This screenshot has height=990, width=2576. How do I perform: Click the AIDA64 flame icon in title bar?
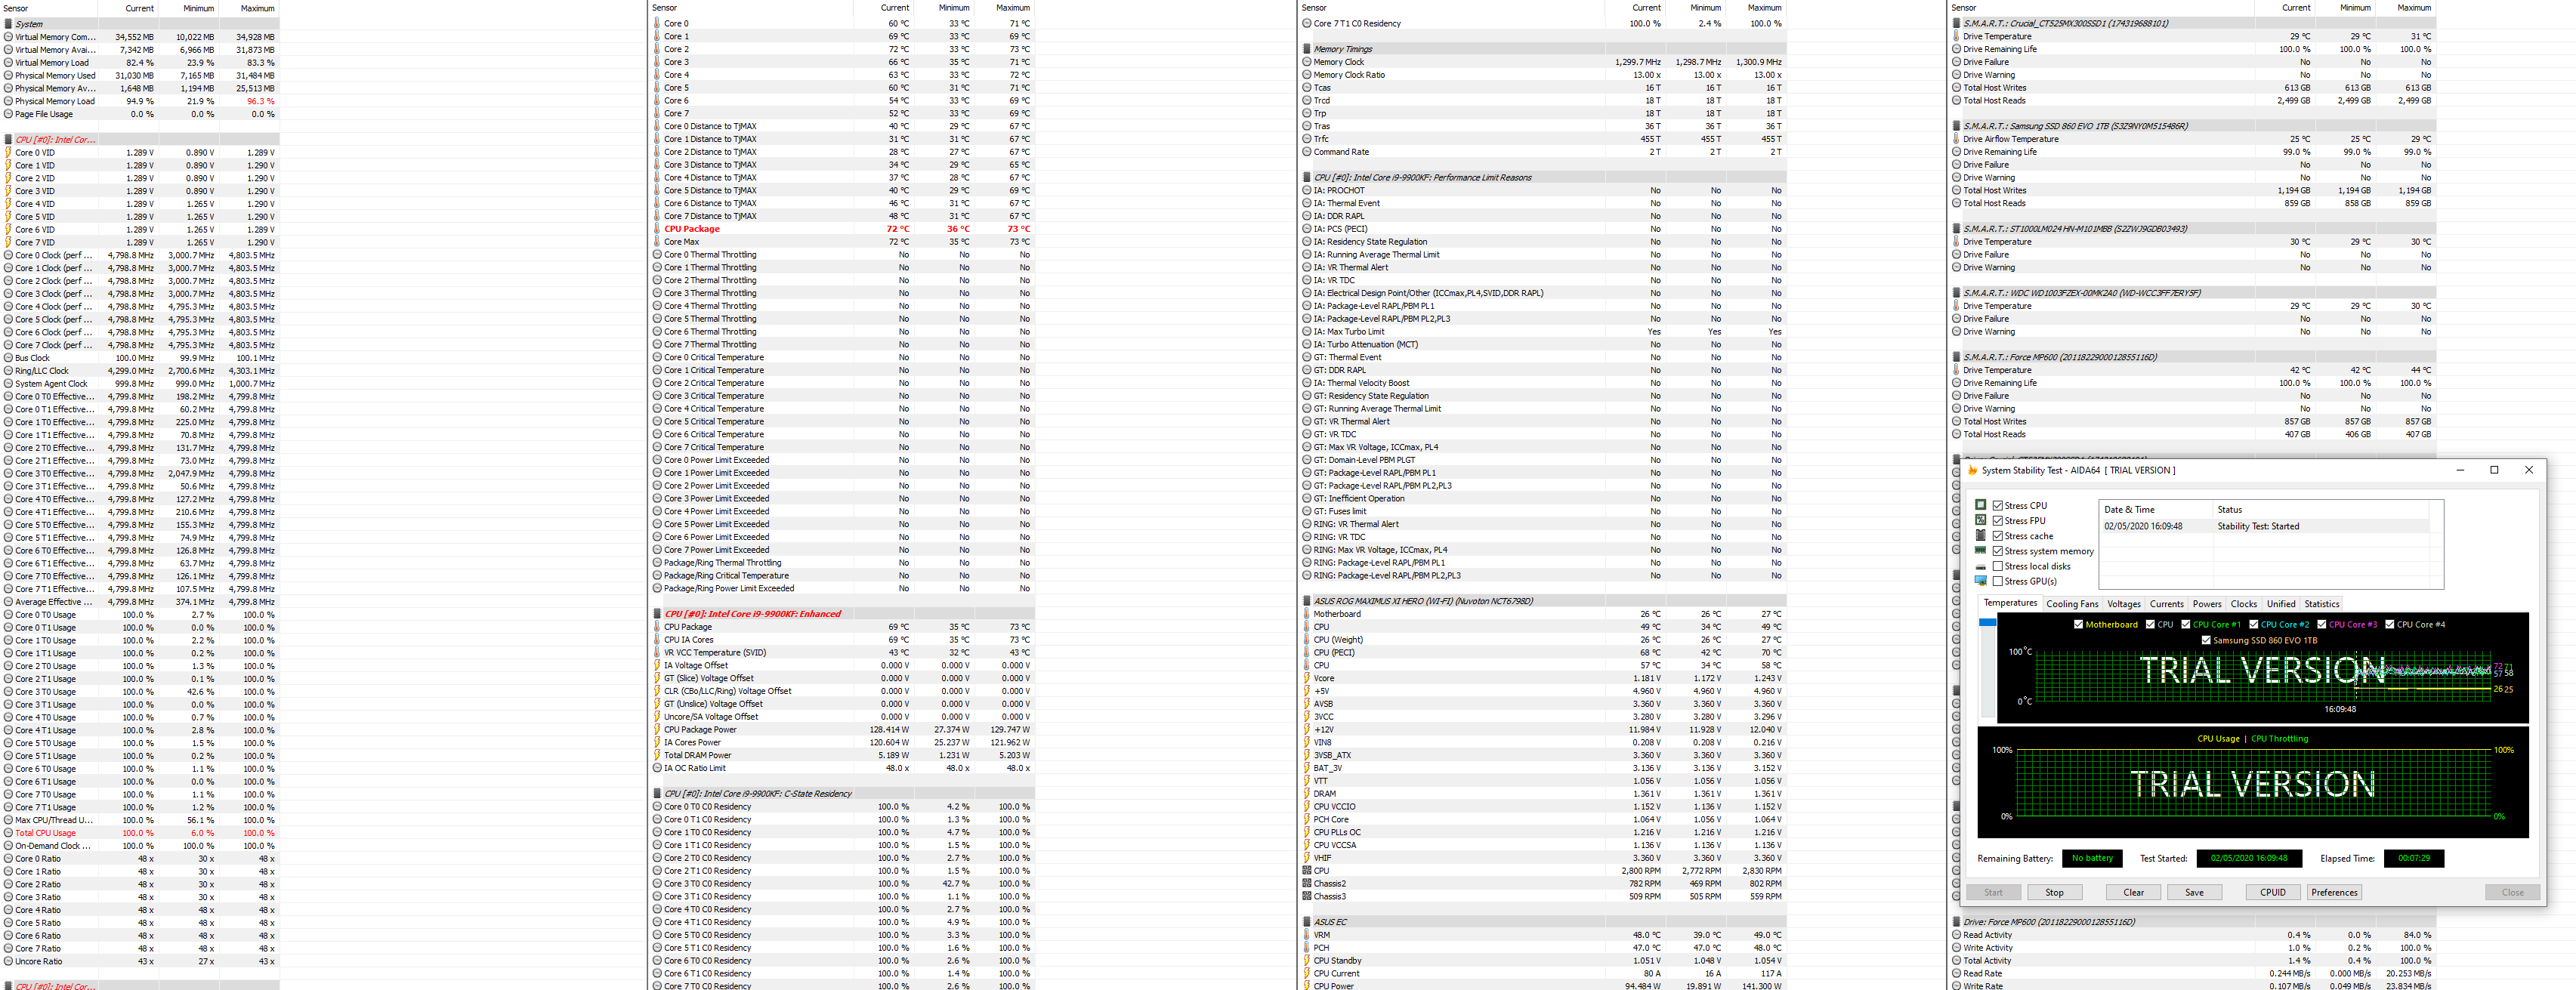point(1972,470)
